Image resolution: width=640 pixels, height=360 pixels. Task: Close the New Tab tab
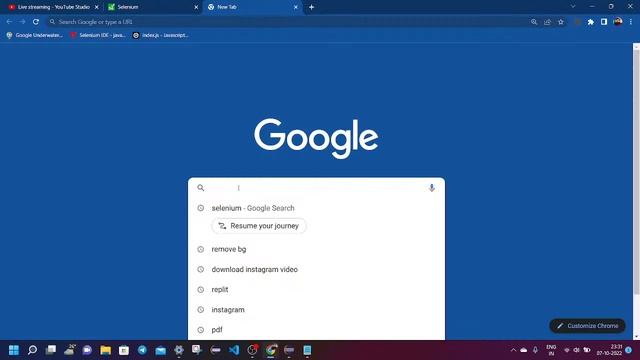pos(296,7)
